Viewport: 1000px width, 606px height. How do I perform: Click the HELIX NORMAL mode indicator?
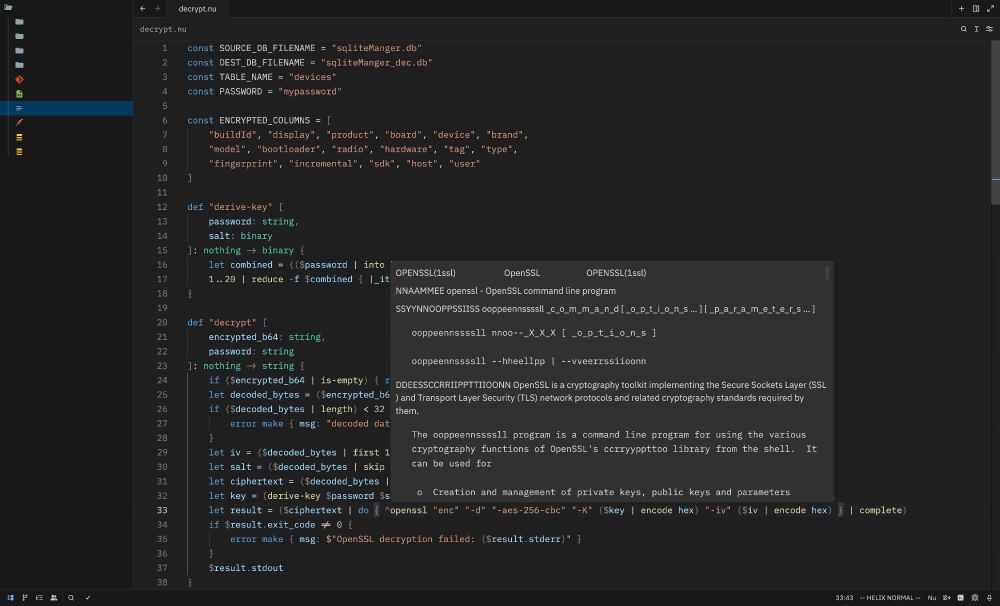point(890,598)
